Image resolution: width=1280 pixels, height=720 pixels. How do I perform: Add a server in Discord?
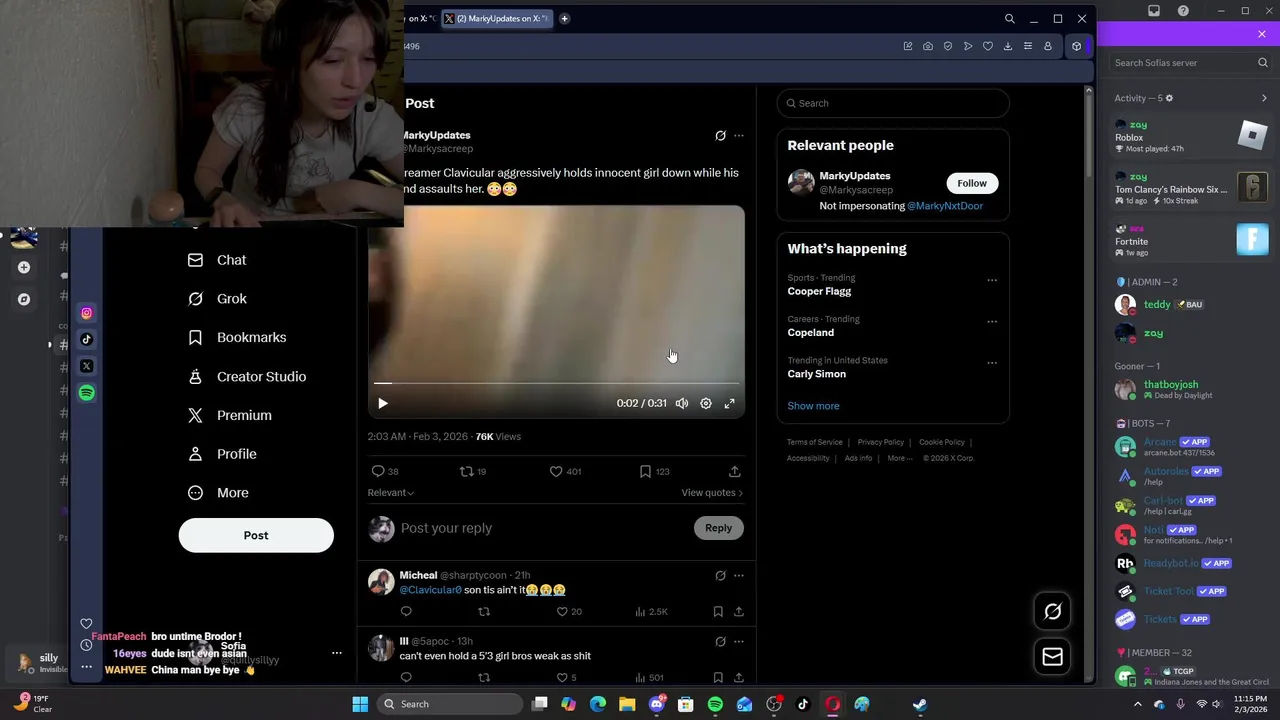[x=24, y=267]
